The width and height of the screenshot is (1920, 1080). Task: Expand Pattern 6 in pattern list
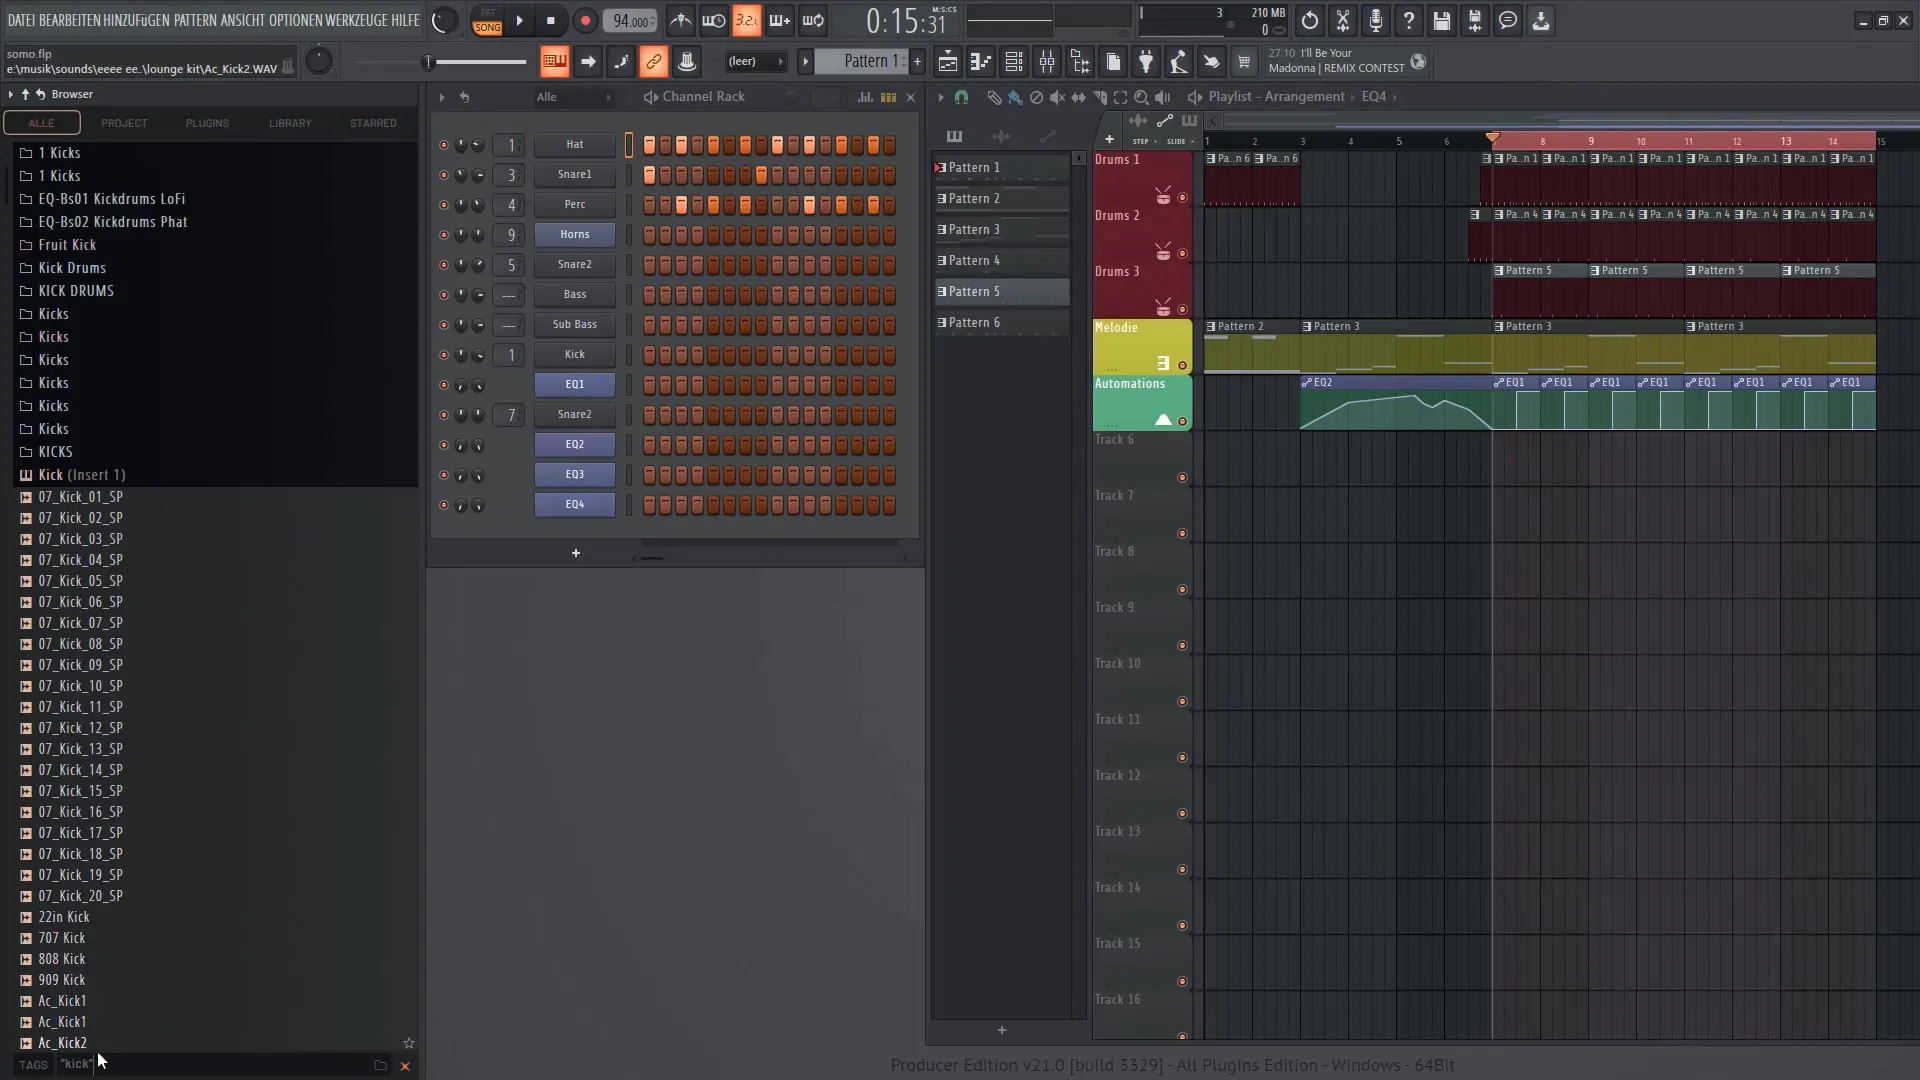tap(942, 322)
